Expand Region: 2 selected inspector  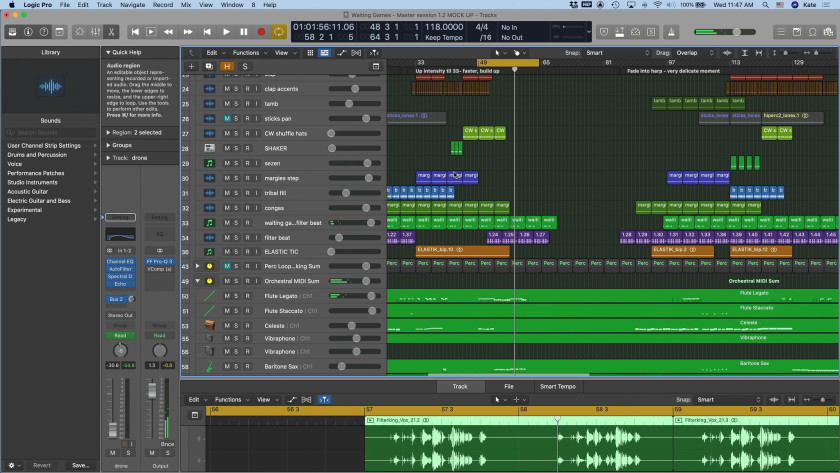pyautogui.click(x=108, y=132)
